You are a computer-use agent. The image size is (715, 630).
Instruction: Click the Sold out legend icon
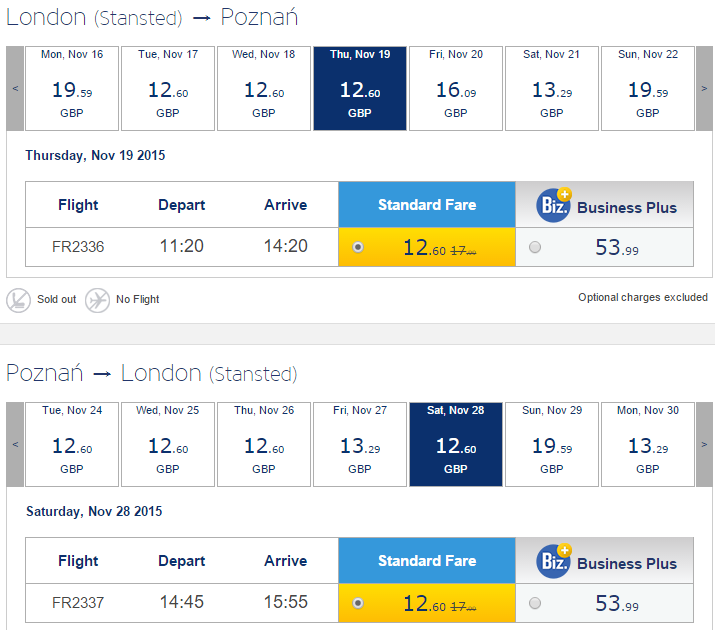pyautogui.click(x=18, y=299)
